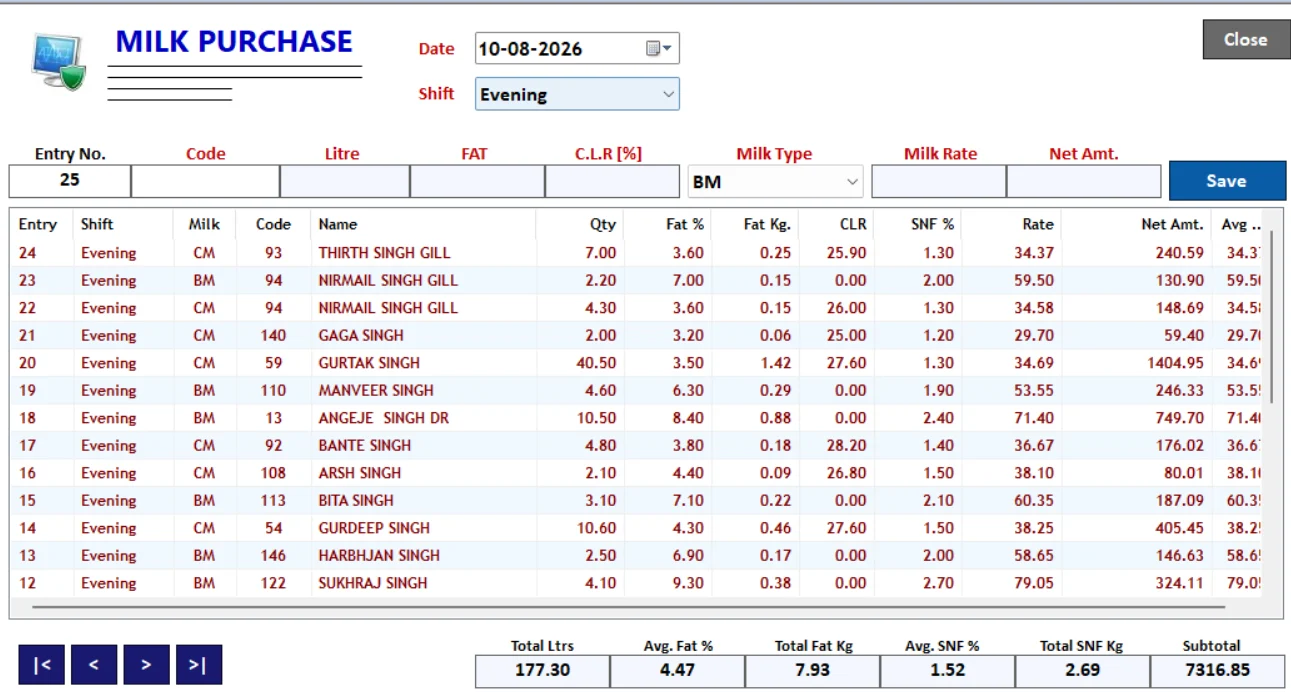Select row SUKHRAJ SINGH
1291x699 pixels.
635,583
